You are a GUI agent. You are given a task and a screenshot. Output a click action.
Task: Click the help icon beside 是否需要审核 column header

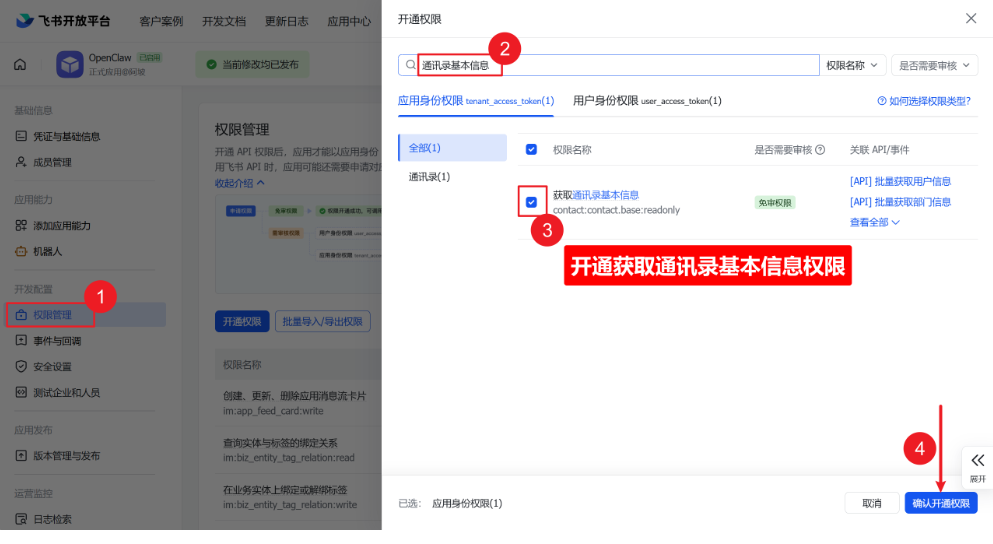click(x=820, y=150)
